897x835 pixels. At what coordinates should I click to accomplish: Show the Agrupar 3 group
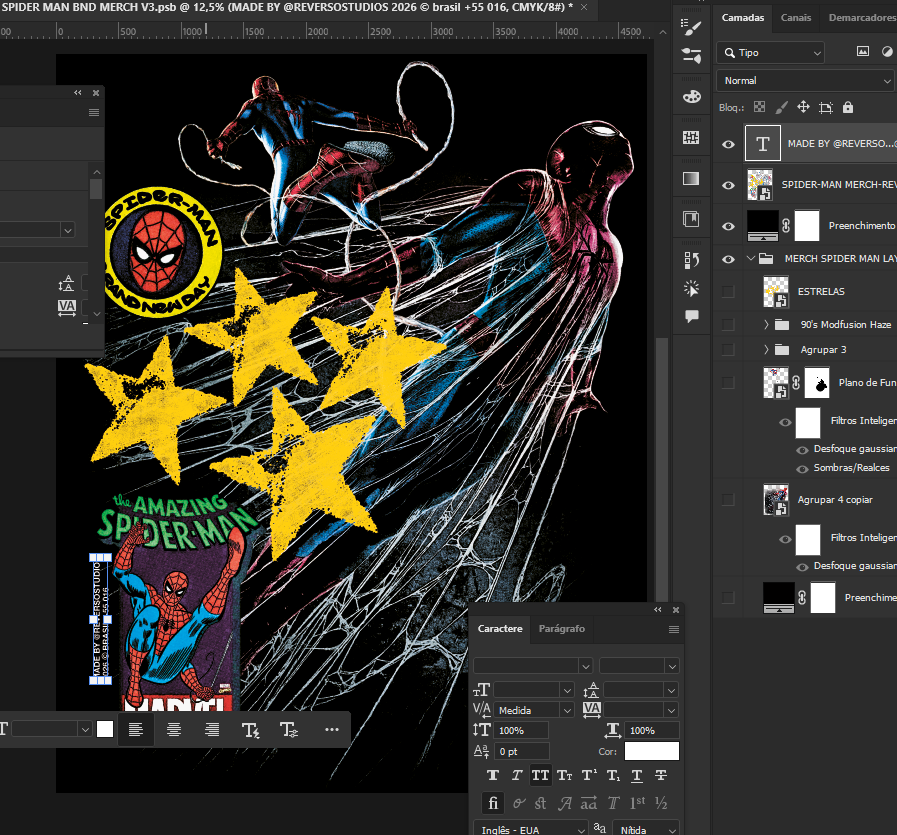click(x=728, y=349)
